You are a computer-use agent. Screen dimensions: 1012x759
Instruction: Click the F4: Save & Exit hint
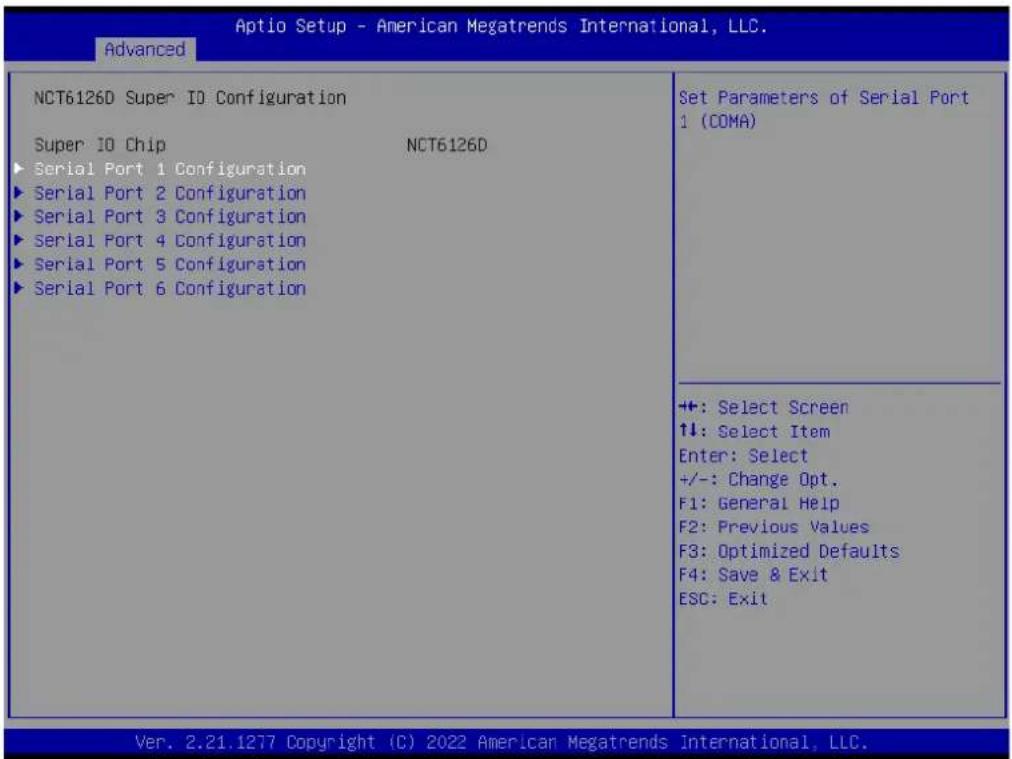[753, 575]
